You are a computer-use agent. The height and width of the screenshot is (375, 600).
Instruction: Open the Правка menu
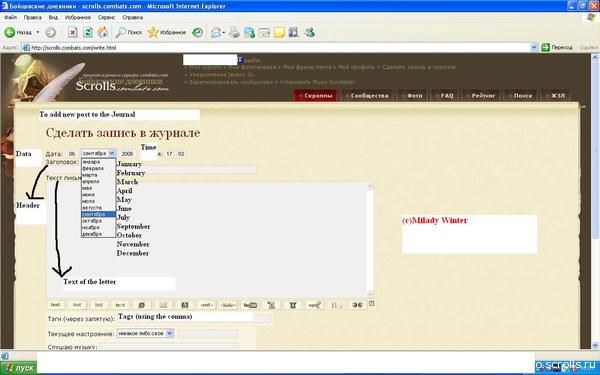click(33, 18)
